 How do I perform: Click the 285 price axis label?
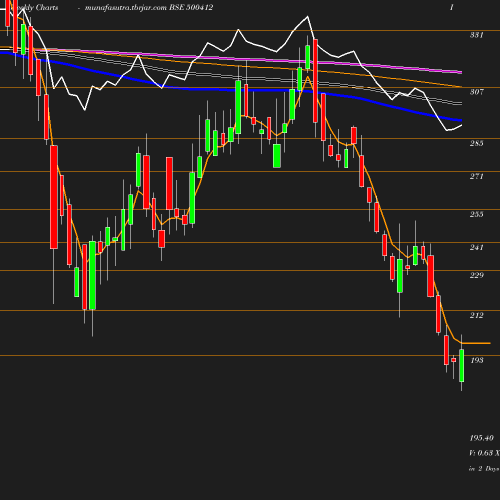point(476,143)
